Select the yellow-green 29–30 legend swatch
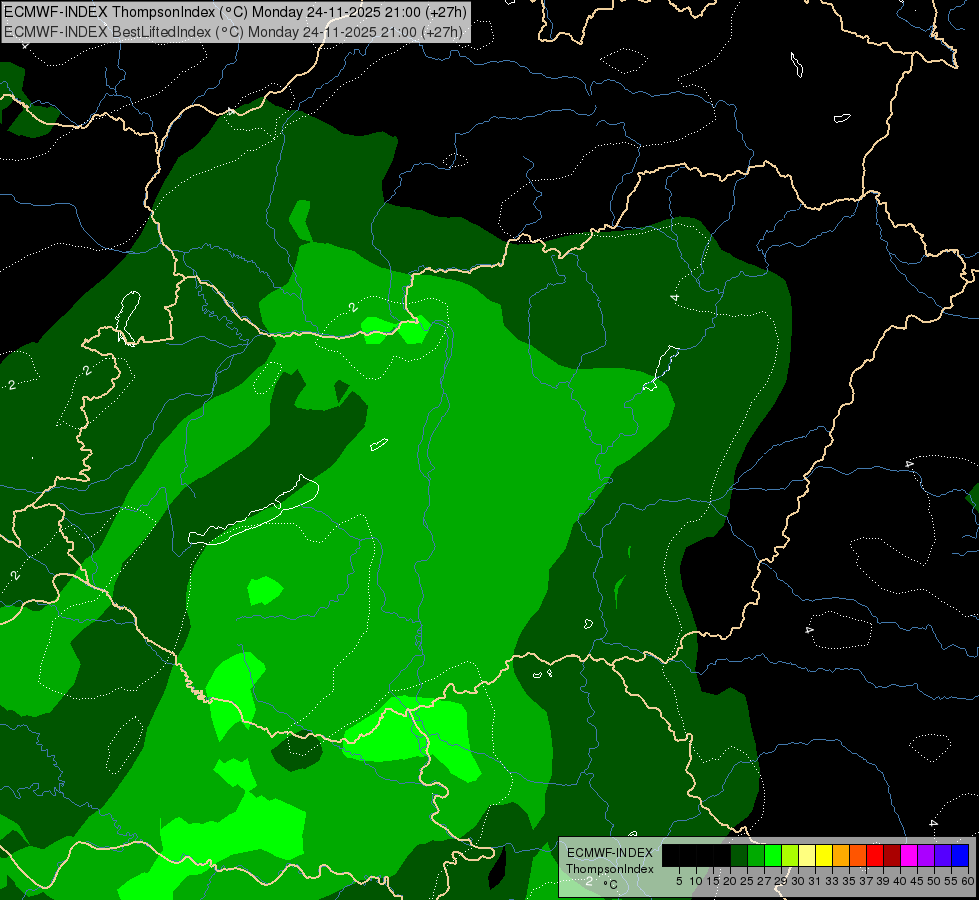This screenshot has width=979, height=900. (790, 855)
